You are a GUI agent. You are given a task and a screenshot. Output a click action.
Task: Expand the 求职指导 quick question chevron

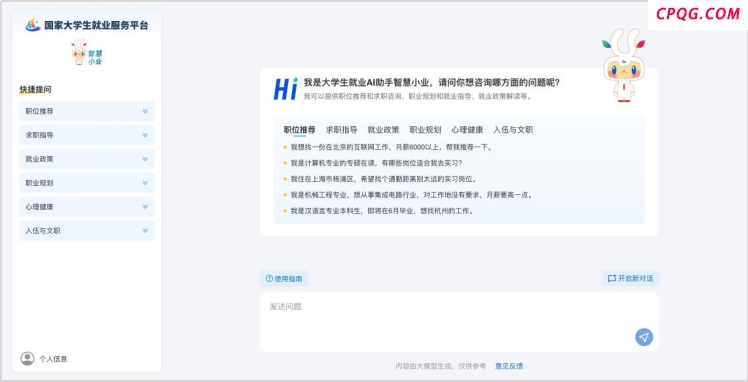(x=145, y=135)
